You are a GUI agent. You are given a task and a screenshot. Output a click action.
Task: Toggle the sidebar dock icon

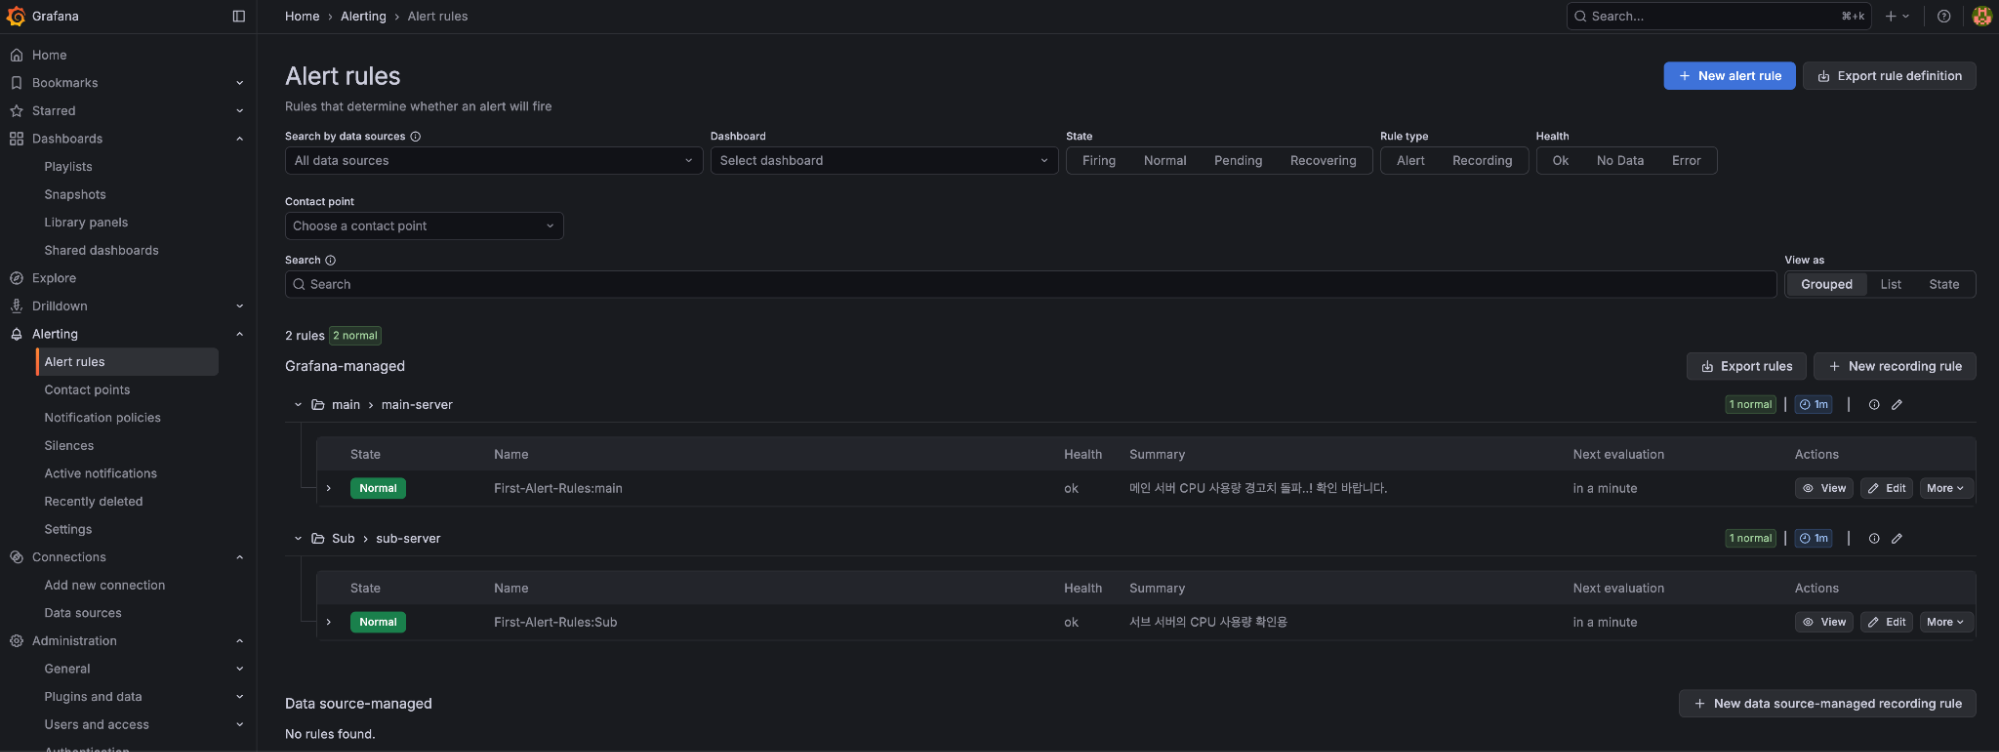238,16
